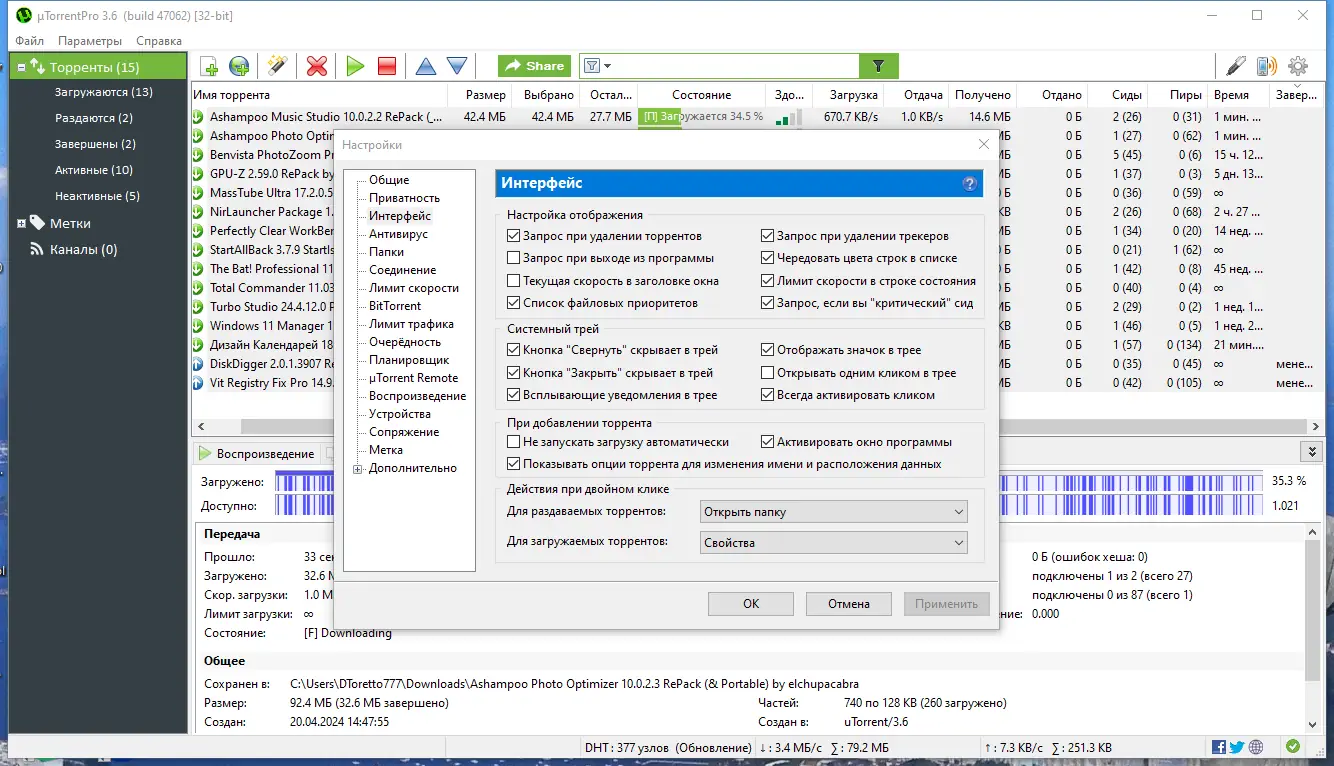Viewport: 1334px width, 766px height.
Task: Move torrent down the queue with blue down arrow
Action: point(457,66)
